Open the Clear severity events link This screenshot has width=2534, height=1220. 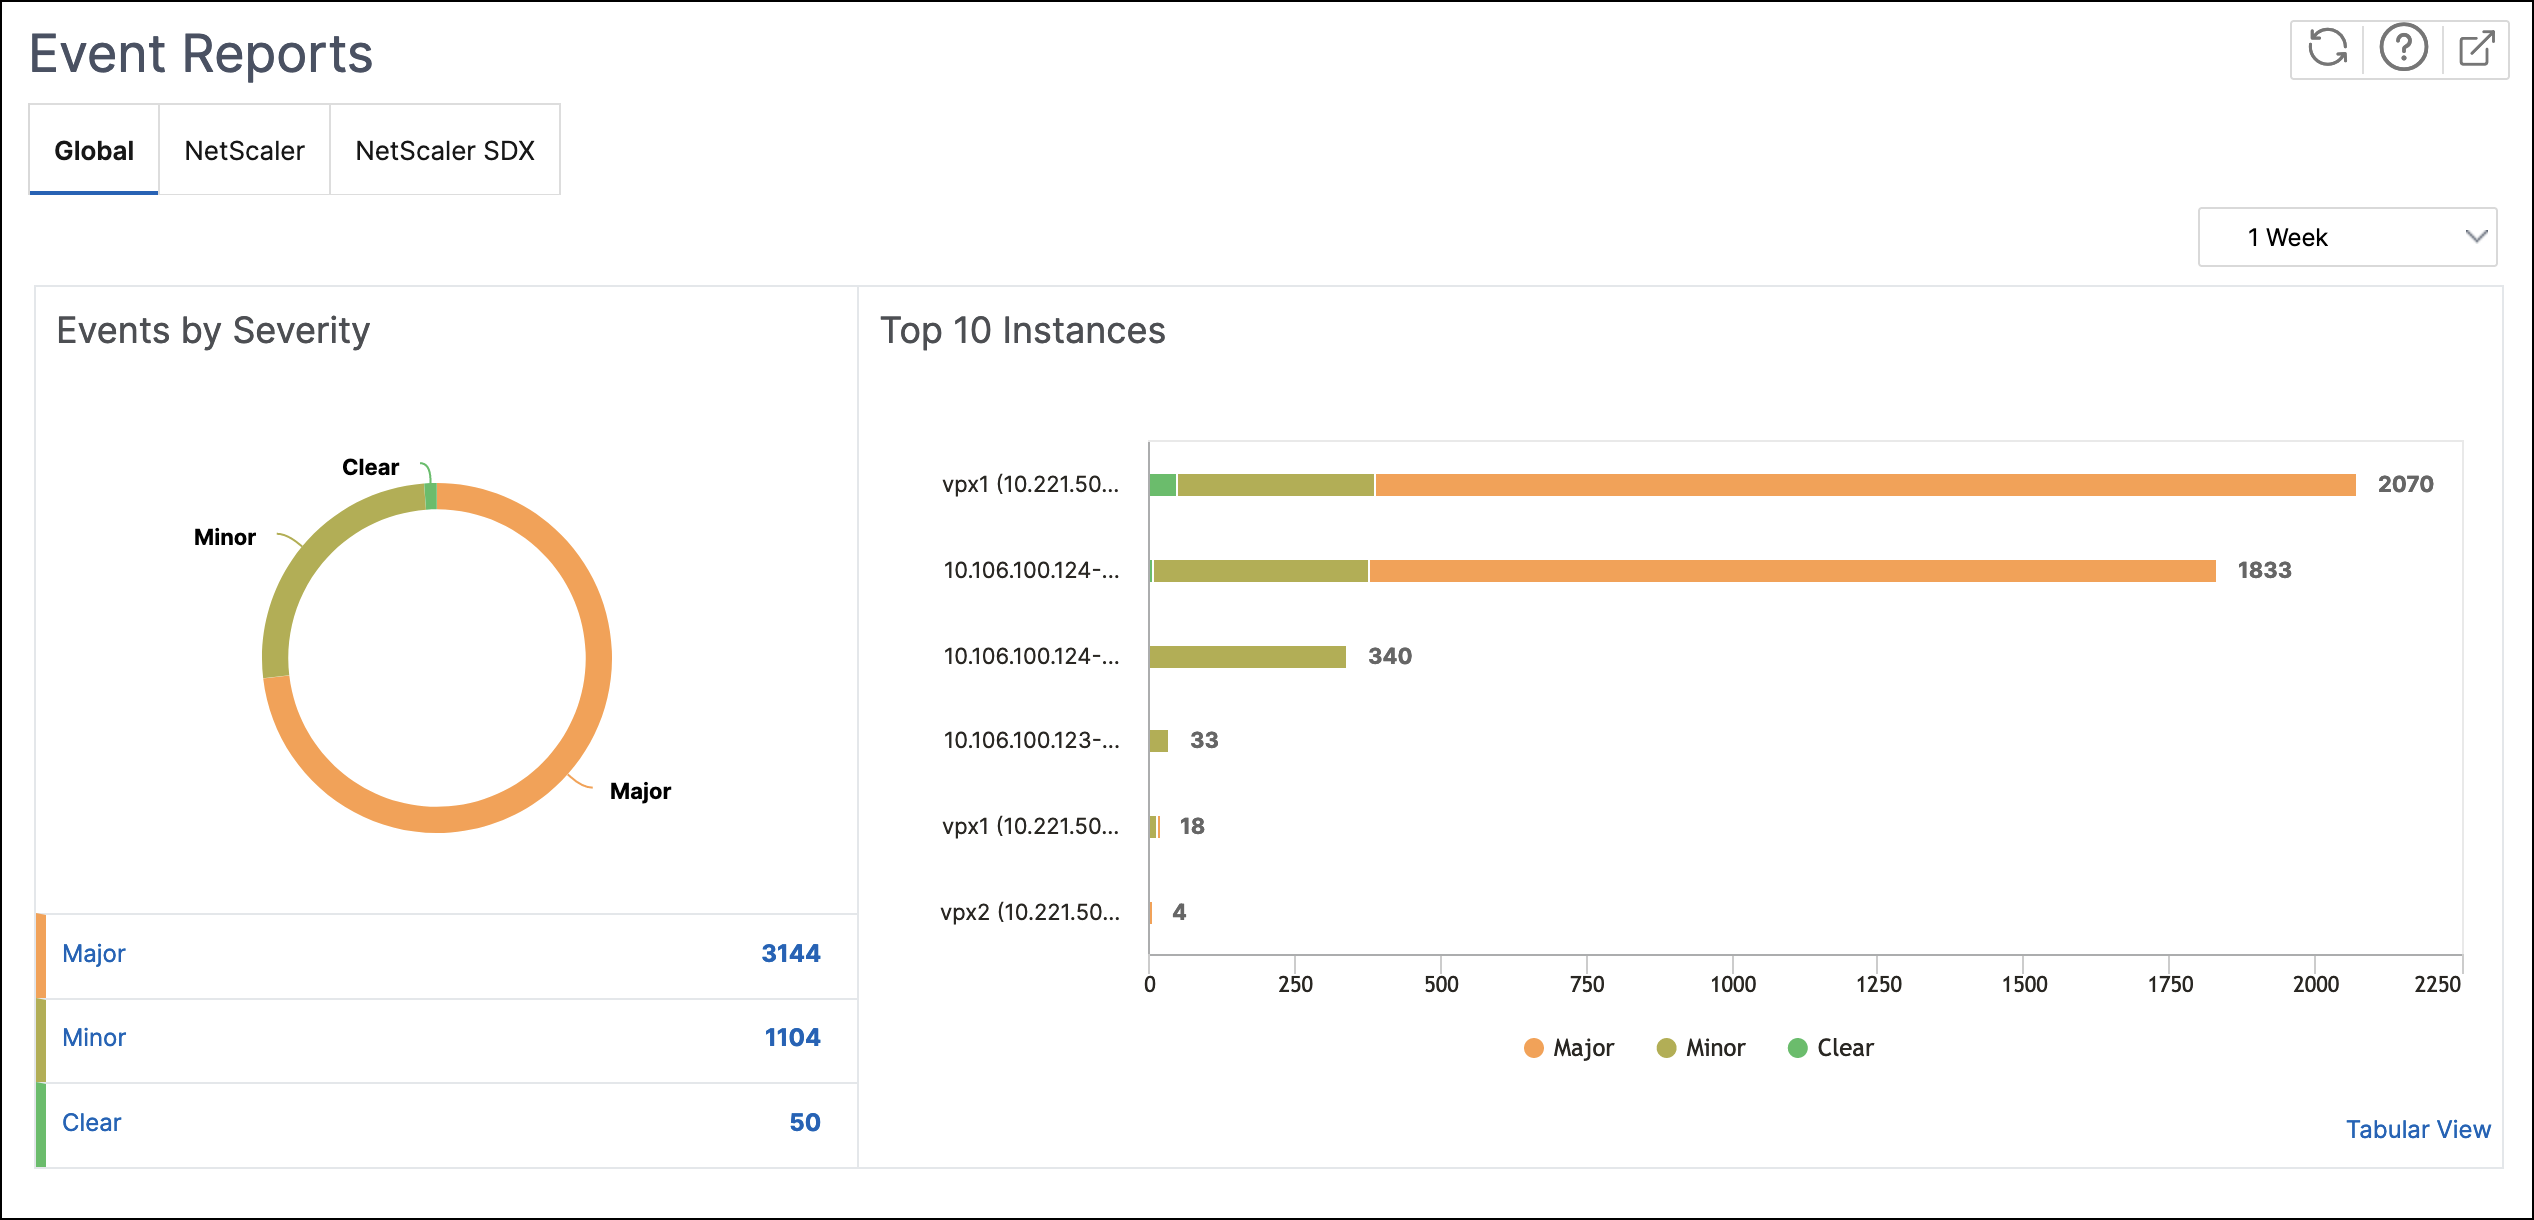tap(91, 1122)
